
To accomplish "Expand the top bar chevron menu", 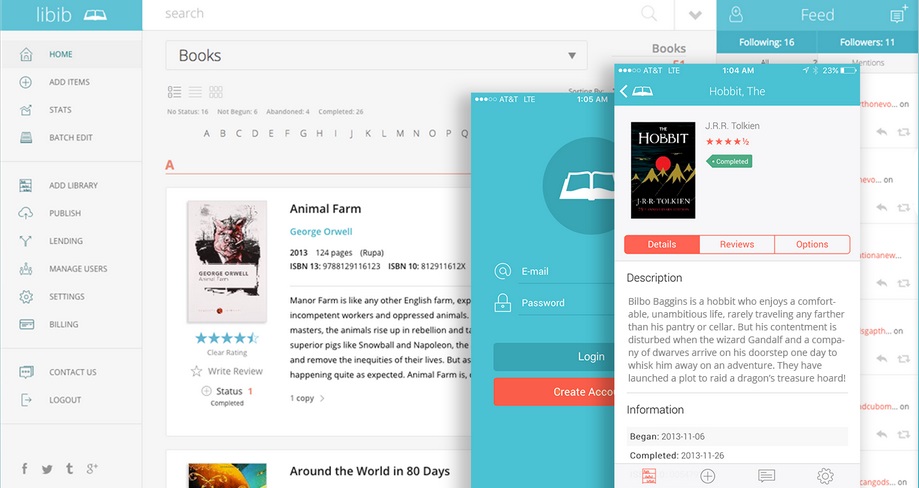I will click(x=695, y=14).
